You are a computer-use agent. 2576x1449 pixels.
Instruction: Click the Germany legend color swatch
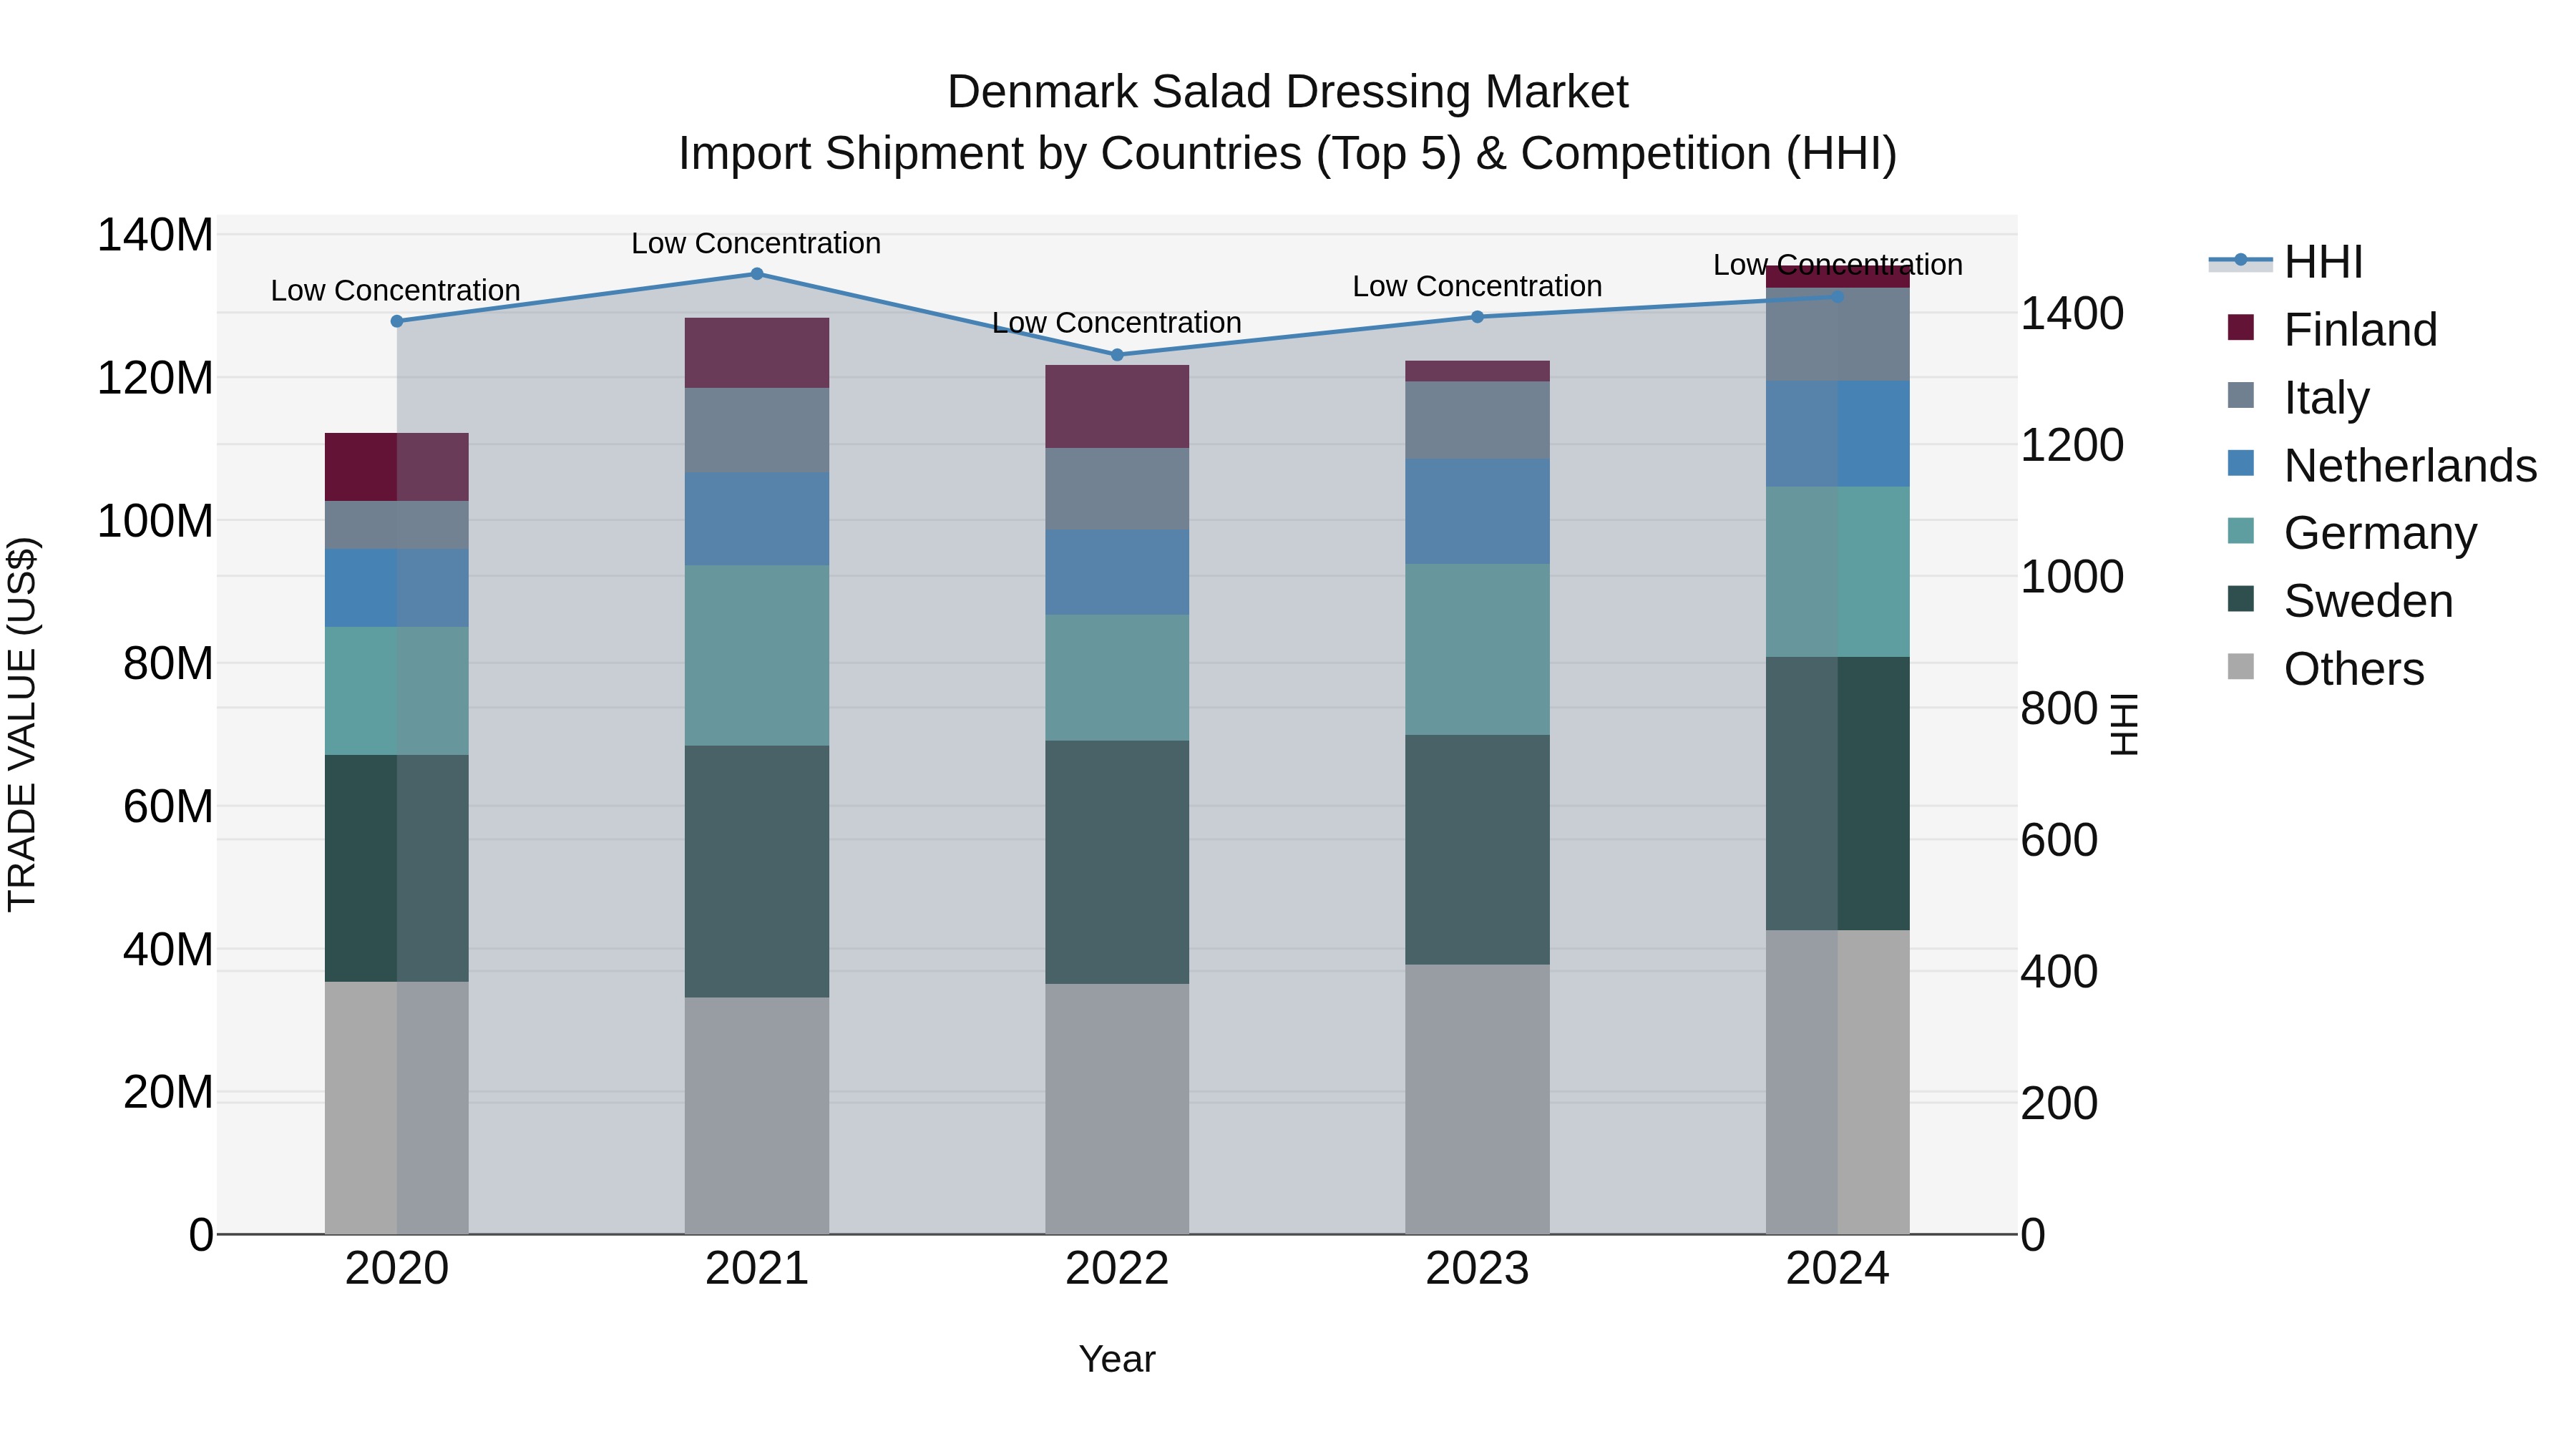2241,531
